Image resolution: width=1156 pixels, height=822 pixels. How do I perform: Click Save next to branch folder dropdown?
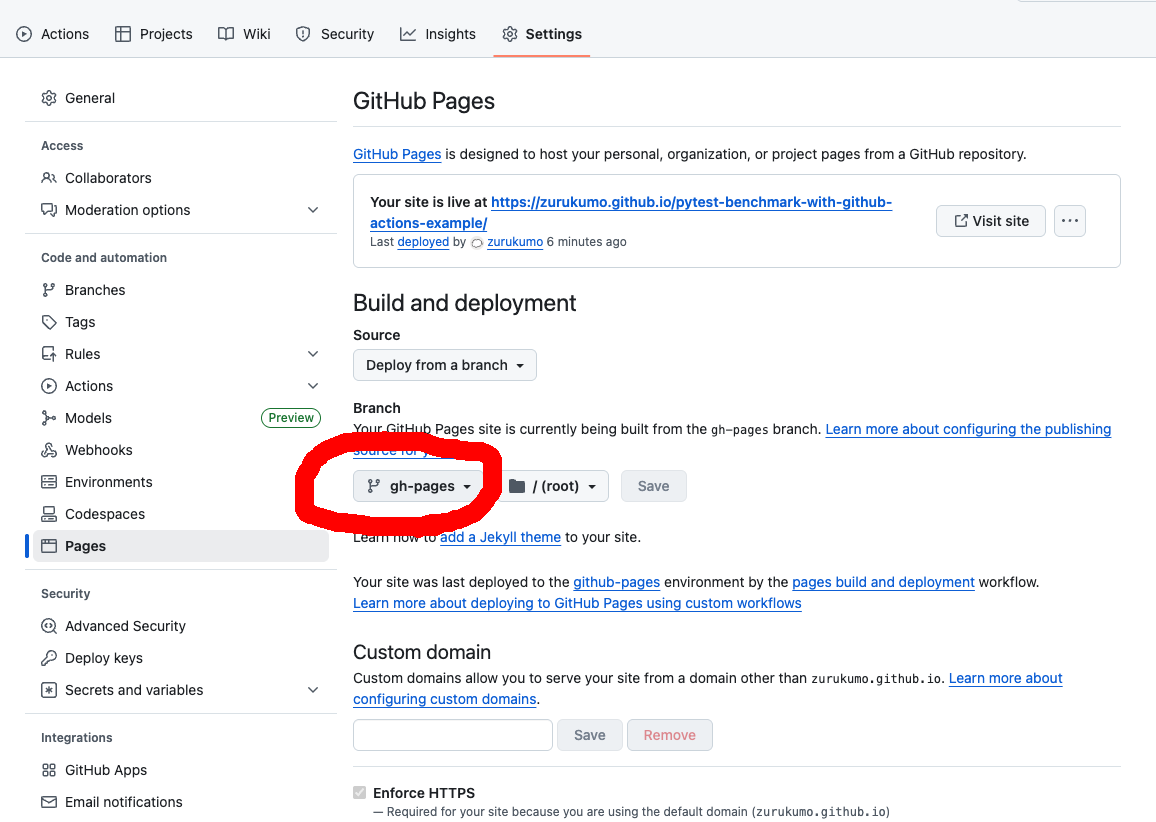[x=653, y=487]
